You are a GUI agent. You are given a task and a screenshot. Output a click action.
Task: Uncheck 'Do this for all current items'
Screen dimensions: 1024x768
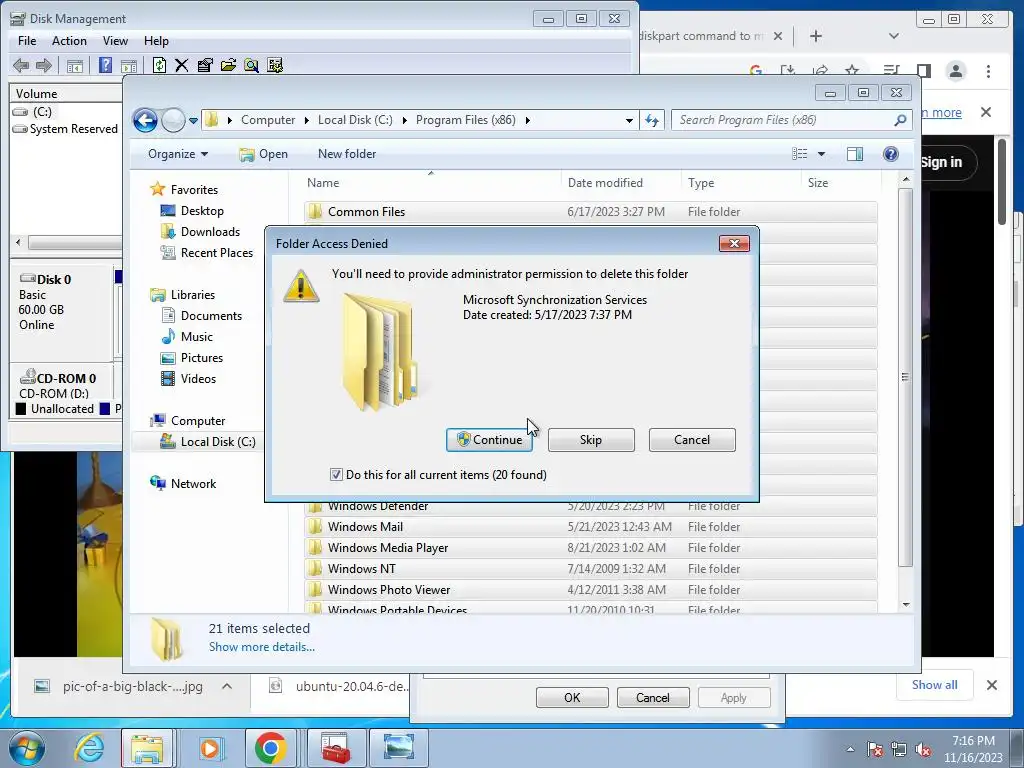point(336,475)
